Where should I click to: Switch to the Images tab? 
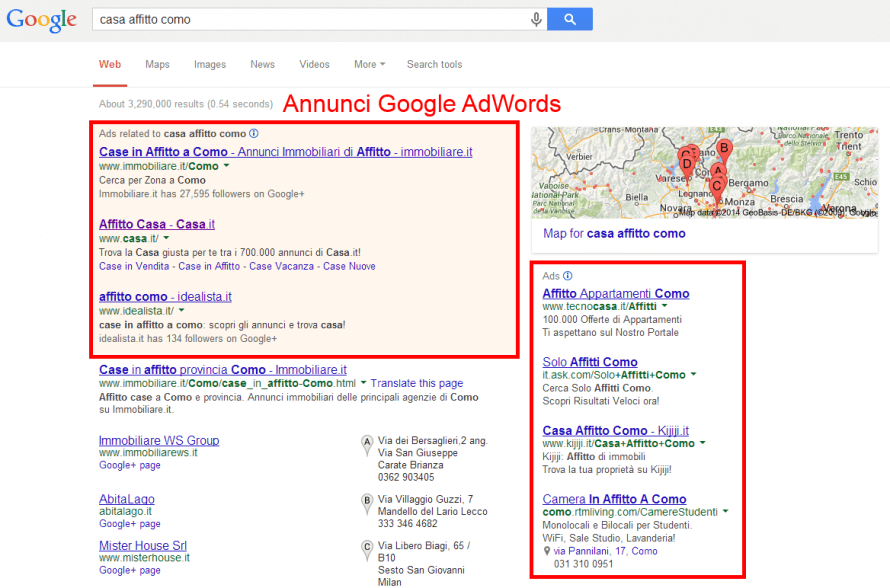[x=210, y=65]
